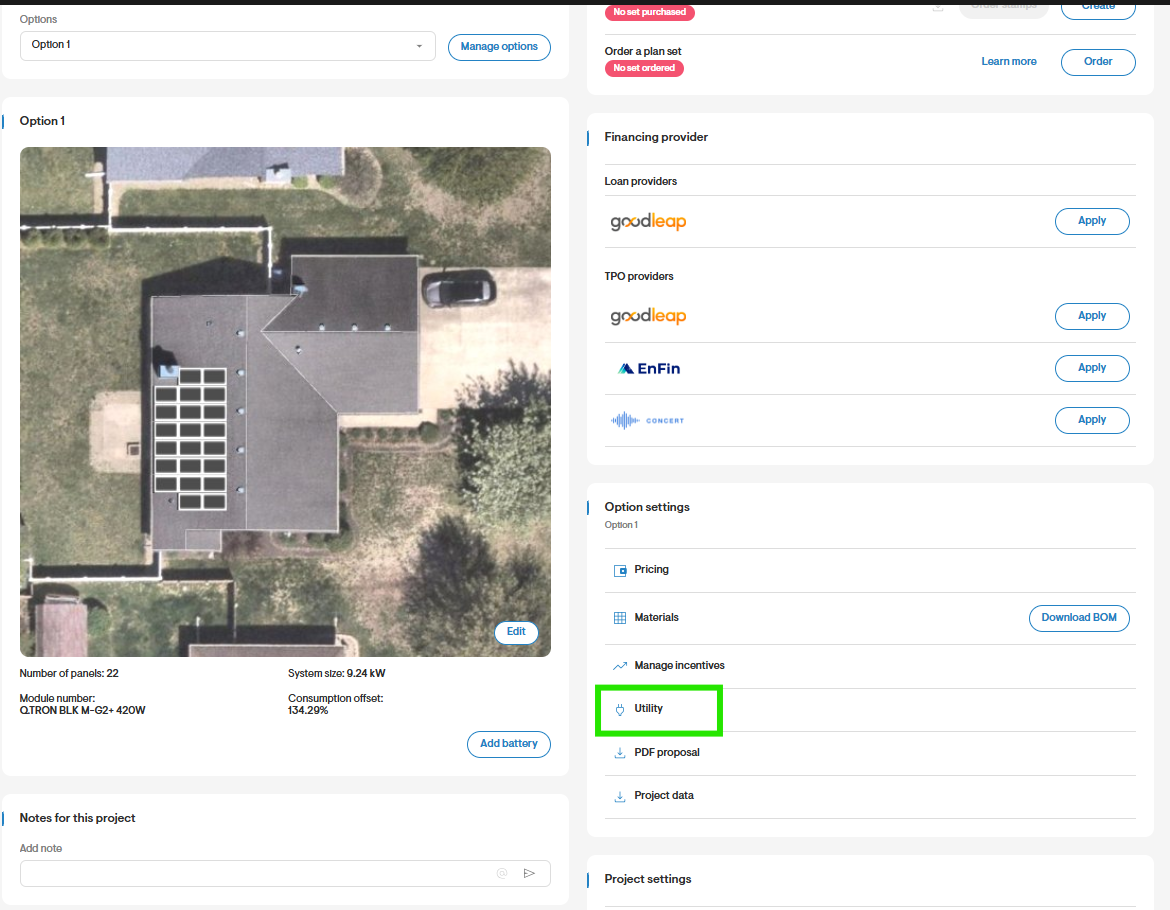
Task: Click the Materials grid icon
Action: tap(620, 618)
